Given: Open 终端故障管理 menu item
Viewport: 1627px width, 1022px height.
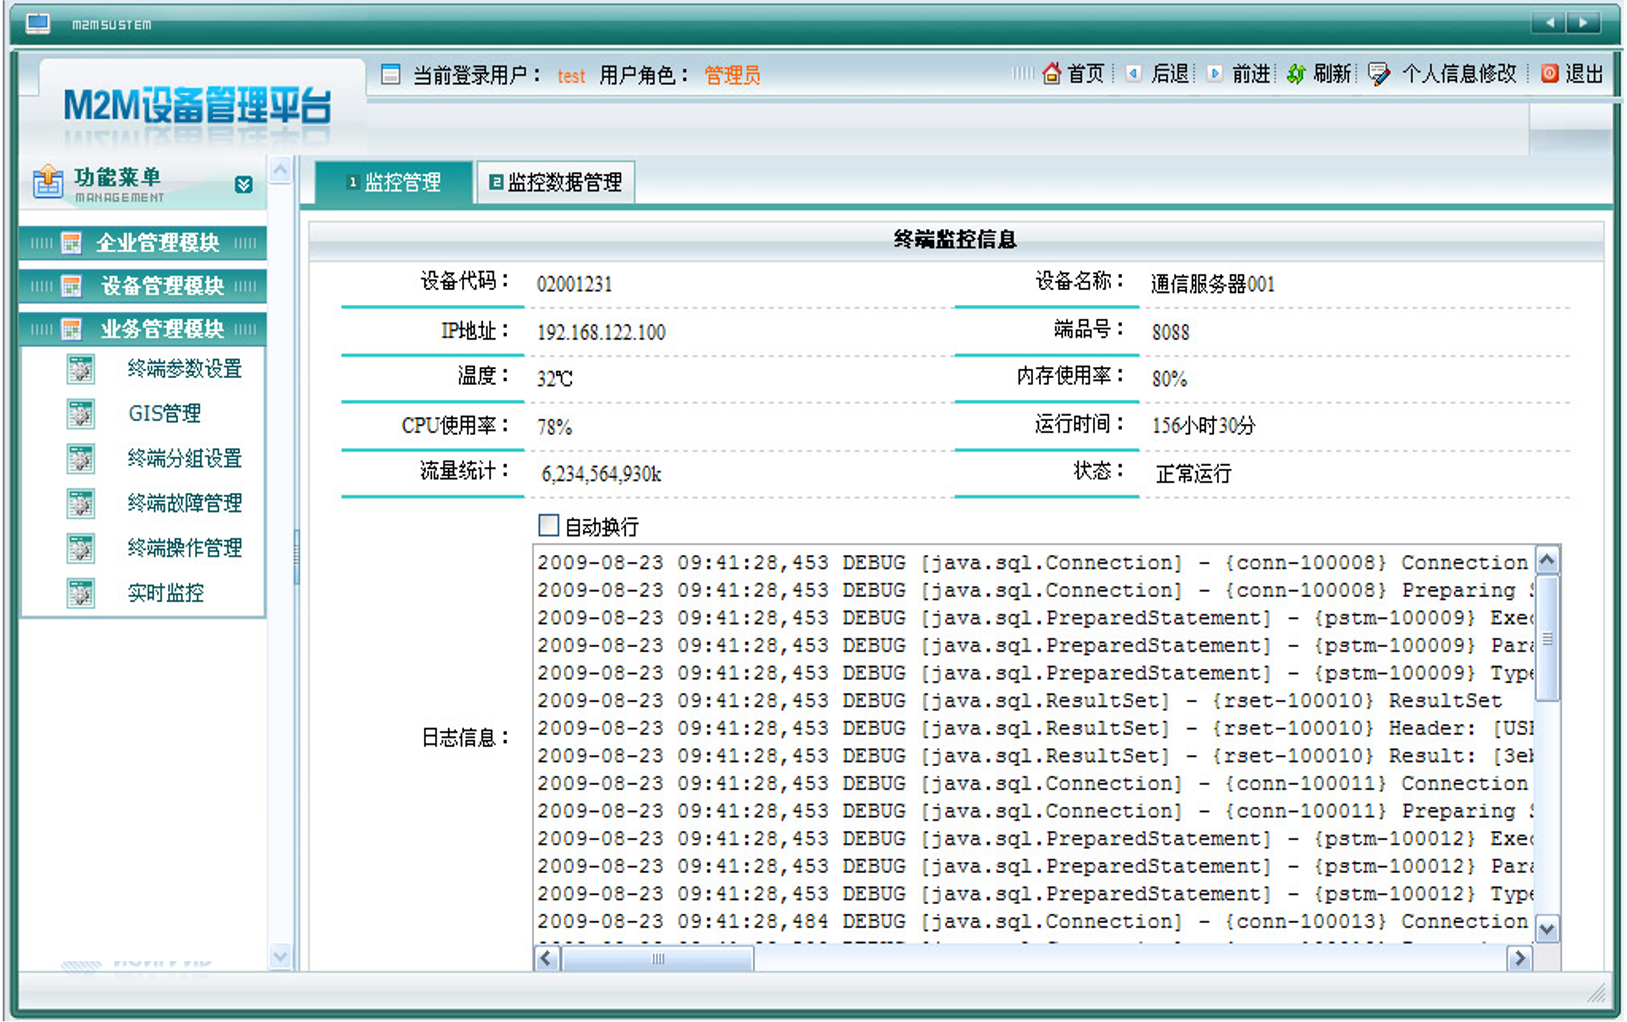Looking at the screenshot, I should (185, 503).
